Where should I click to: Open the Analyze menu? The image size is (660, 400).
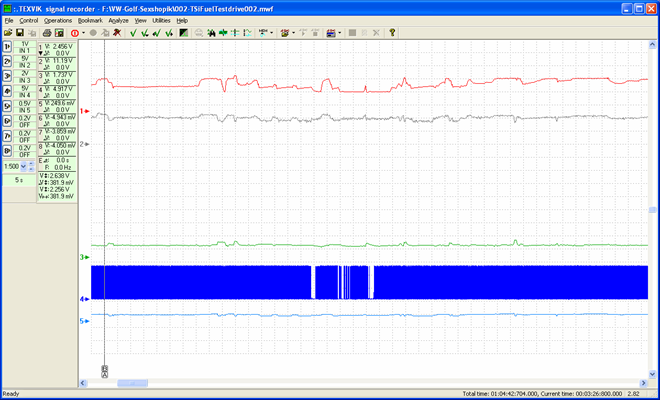pos(118,21)
